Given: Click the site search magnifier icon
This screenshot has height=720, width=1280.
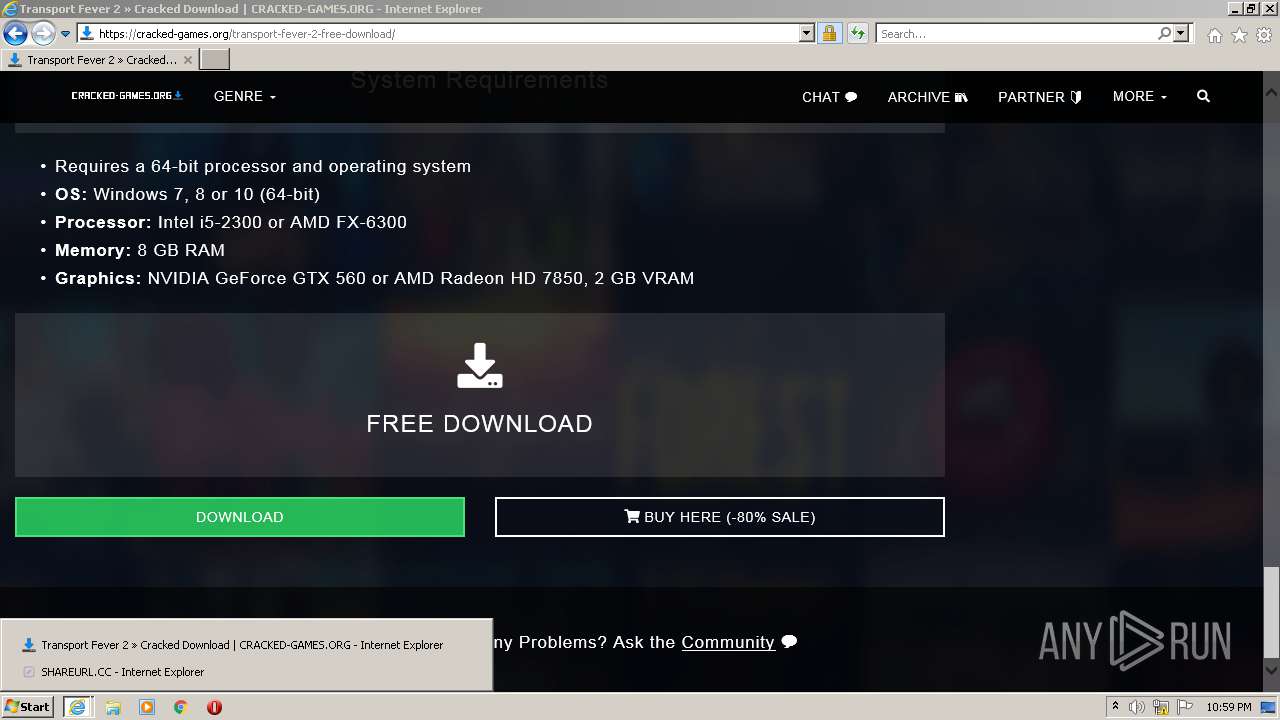Looking at the screenshot, I should [x=1203, y=97].
